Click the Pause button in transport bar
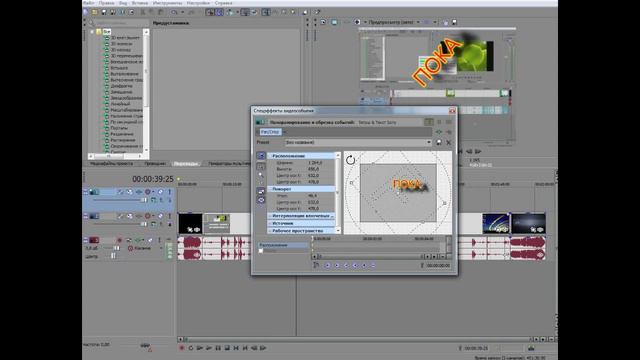The height and width of the screenshot is (360, 640). 218,348
